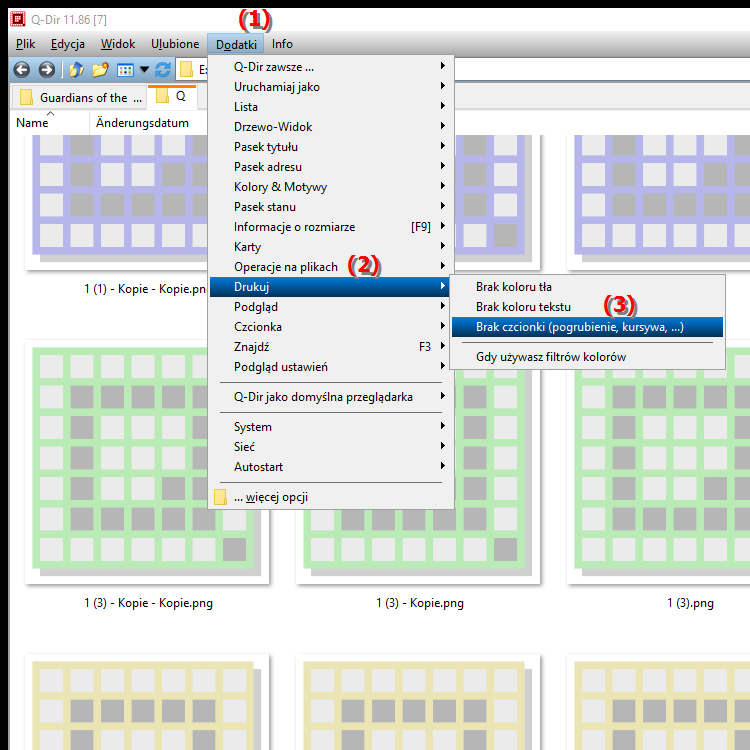Open the Autostart submenu
This screenshot has width=750, height=750.
(331, 467)
